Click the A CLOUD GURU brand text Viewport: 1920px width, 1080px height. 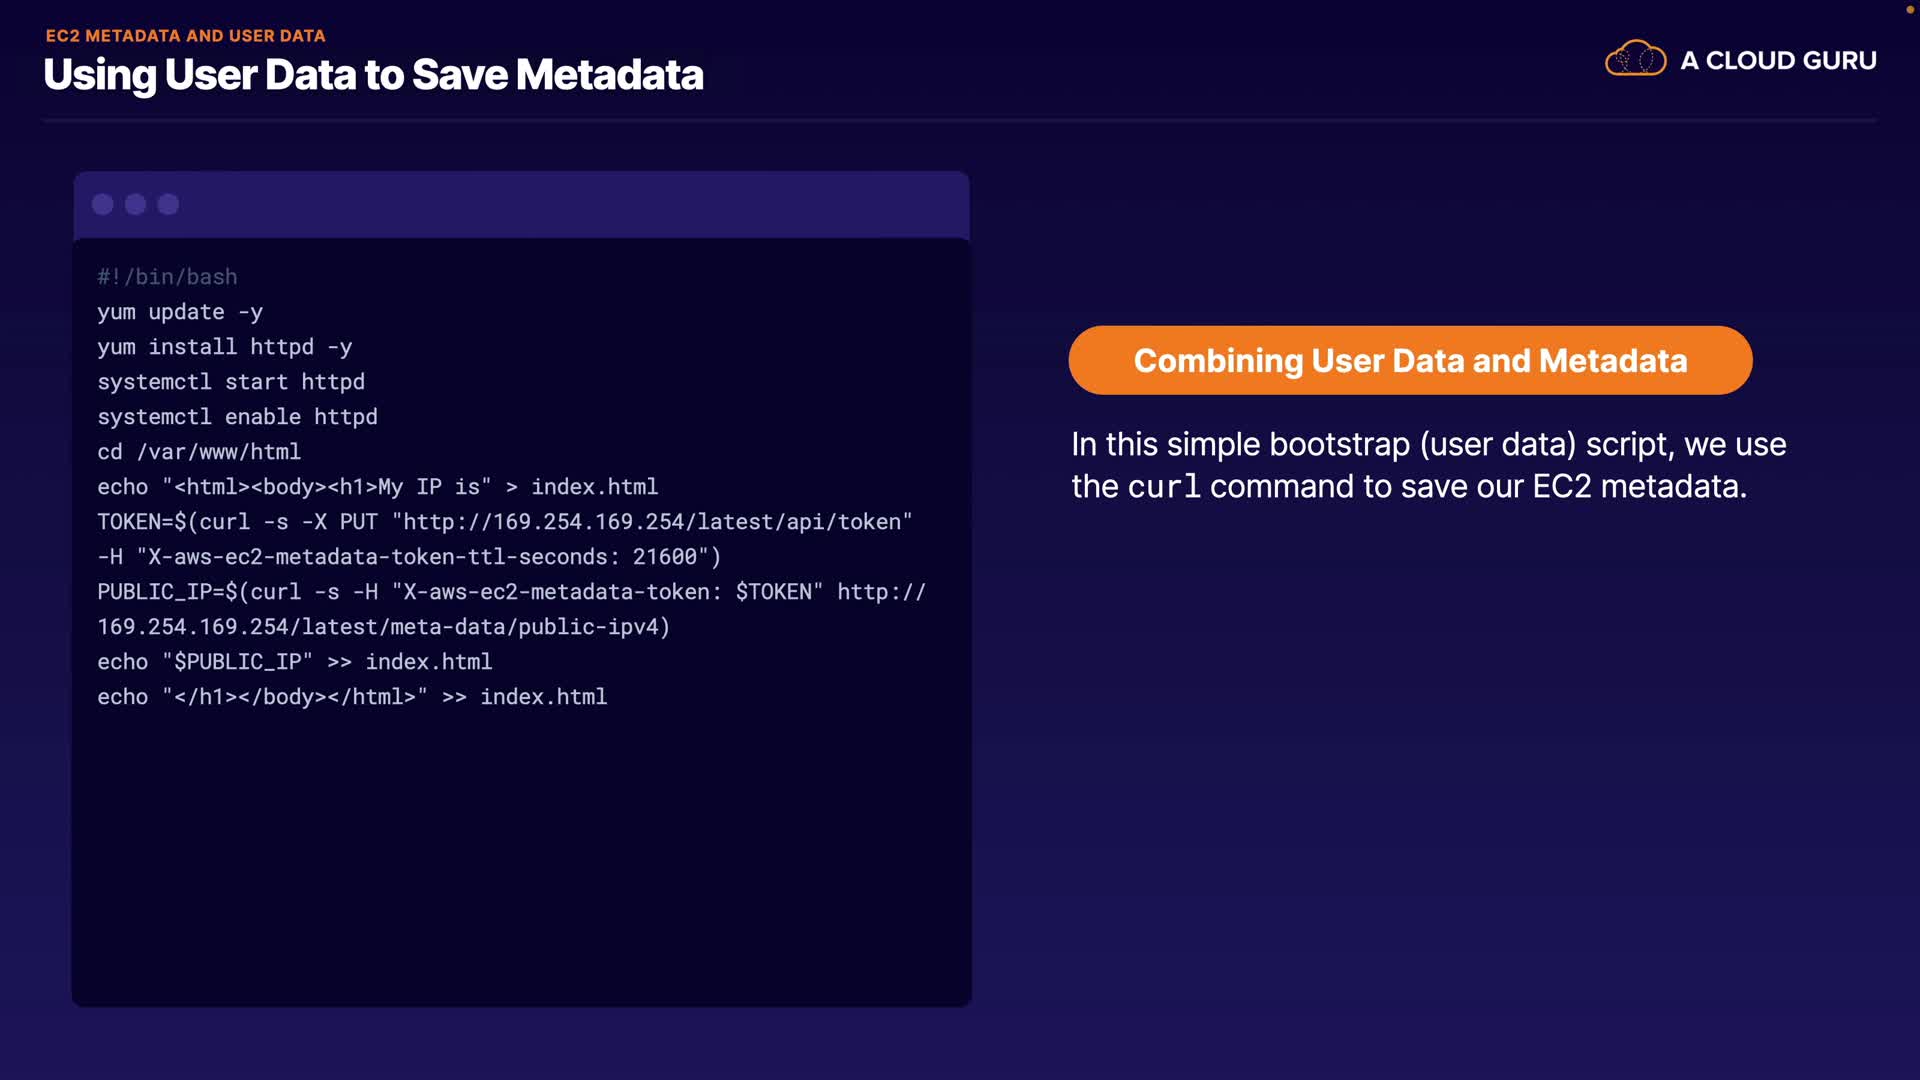tap(1778, 61)
